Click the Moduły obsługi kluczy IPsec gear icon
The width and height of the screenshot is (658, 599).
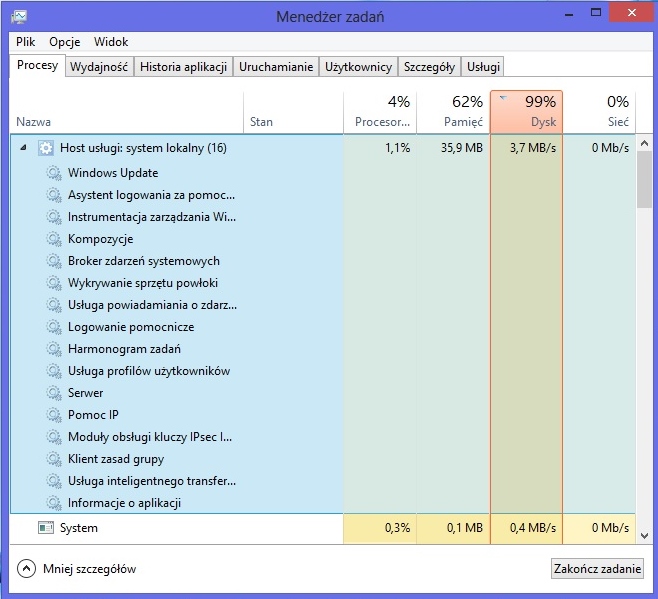[x=54, y=437]
